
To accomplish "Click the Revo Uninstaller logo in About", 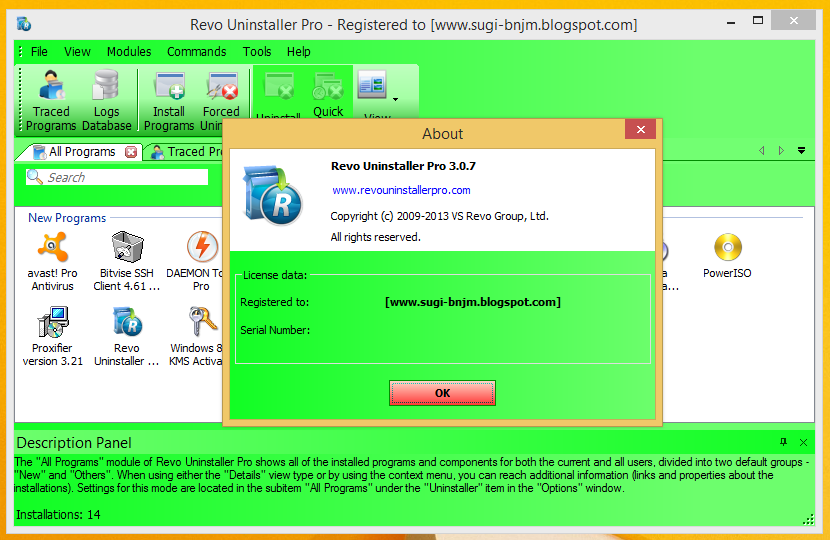I will coord(273,196).
